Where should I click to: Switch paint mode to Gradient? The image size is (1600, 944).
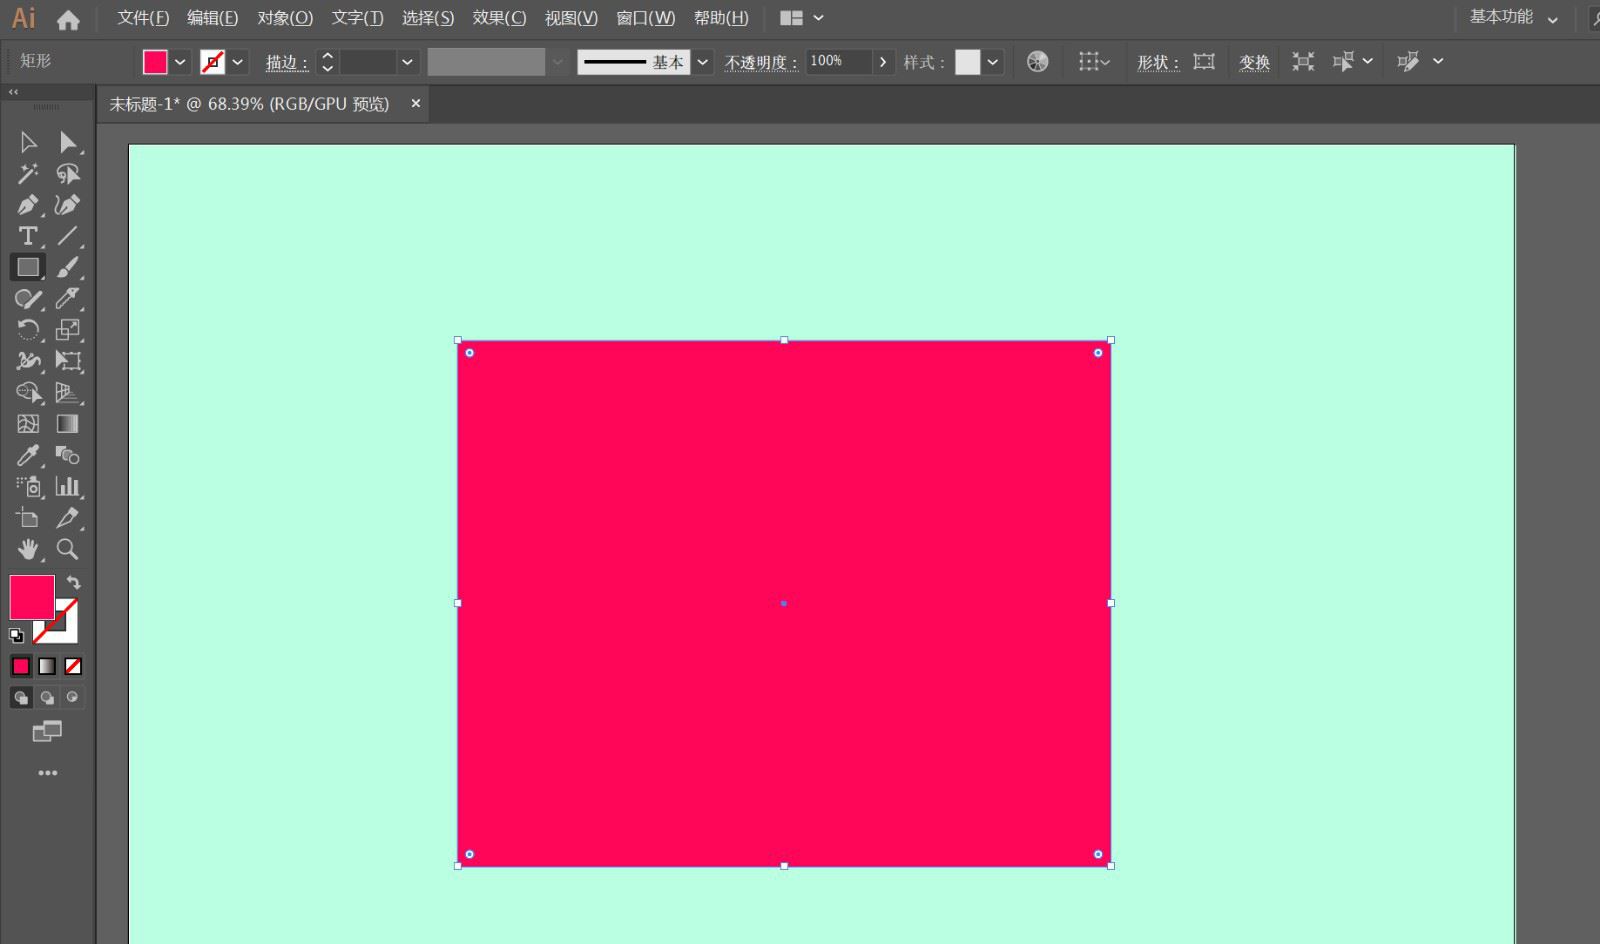click(47, 666)
